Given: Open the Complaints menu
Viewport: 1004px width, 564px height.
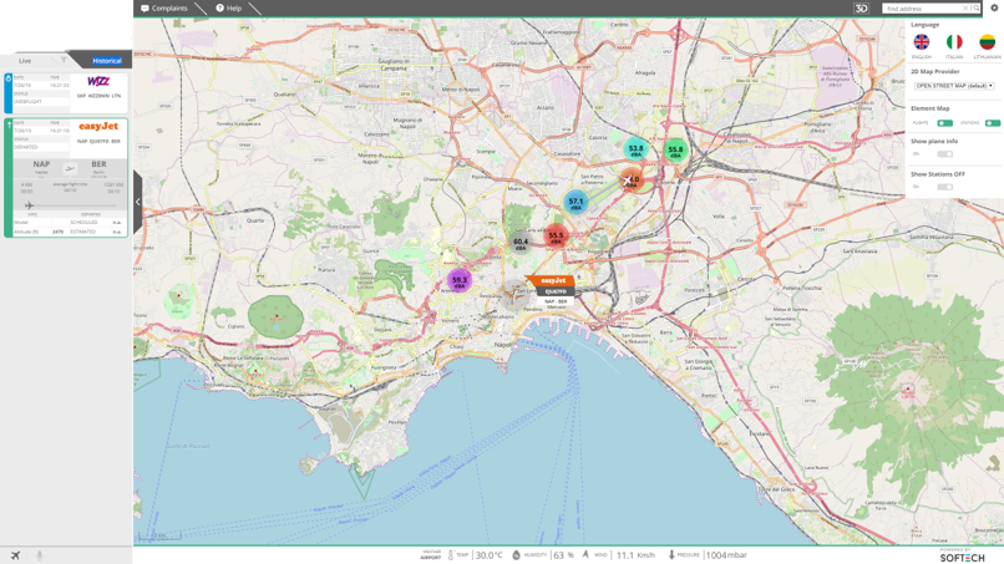Looking at the screenshot, I should 164,8.
